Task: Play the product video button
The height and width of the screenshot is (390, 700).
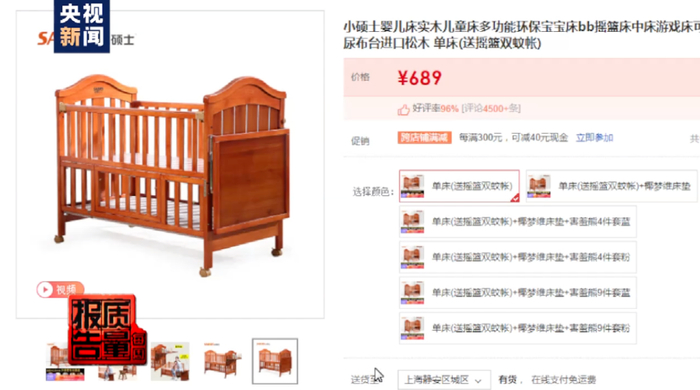Action: pyautogui.click(x=60, y=290)
